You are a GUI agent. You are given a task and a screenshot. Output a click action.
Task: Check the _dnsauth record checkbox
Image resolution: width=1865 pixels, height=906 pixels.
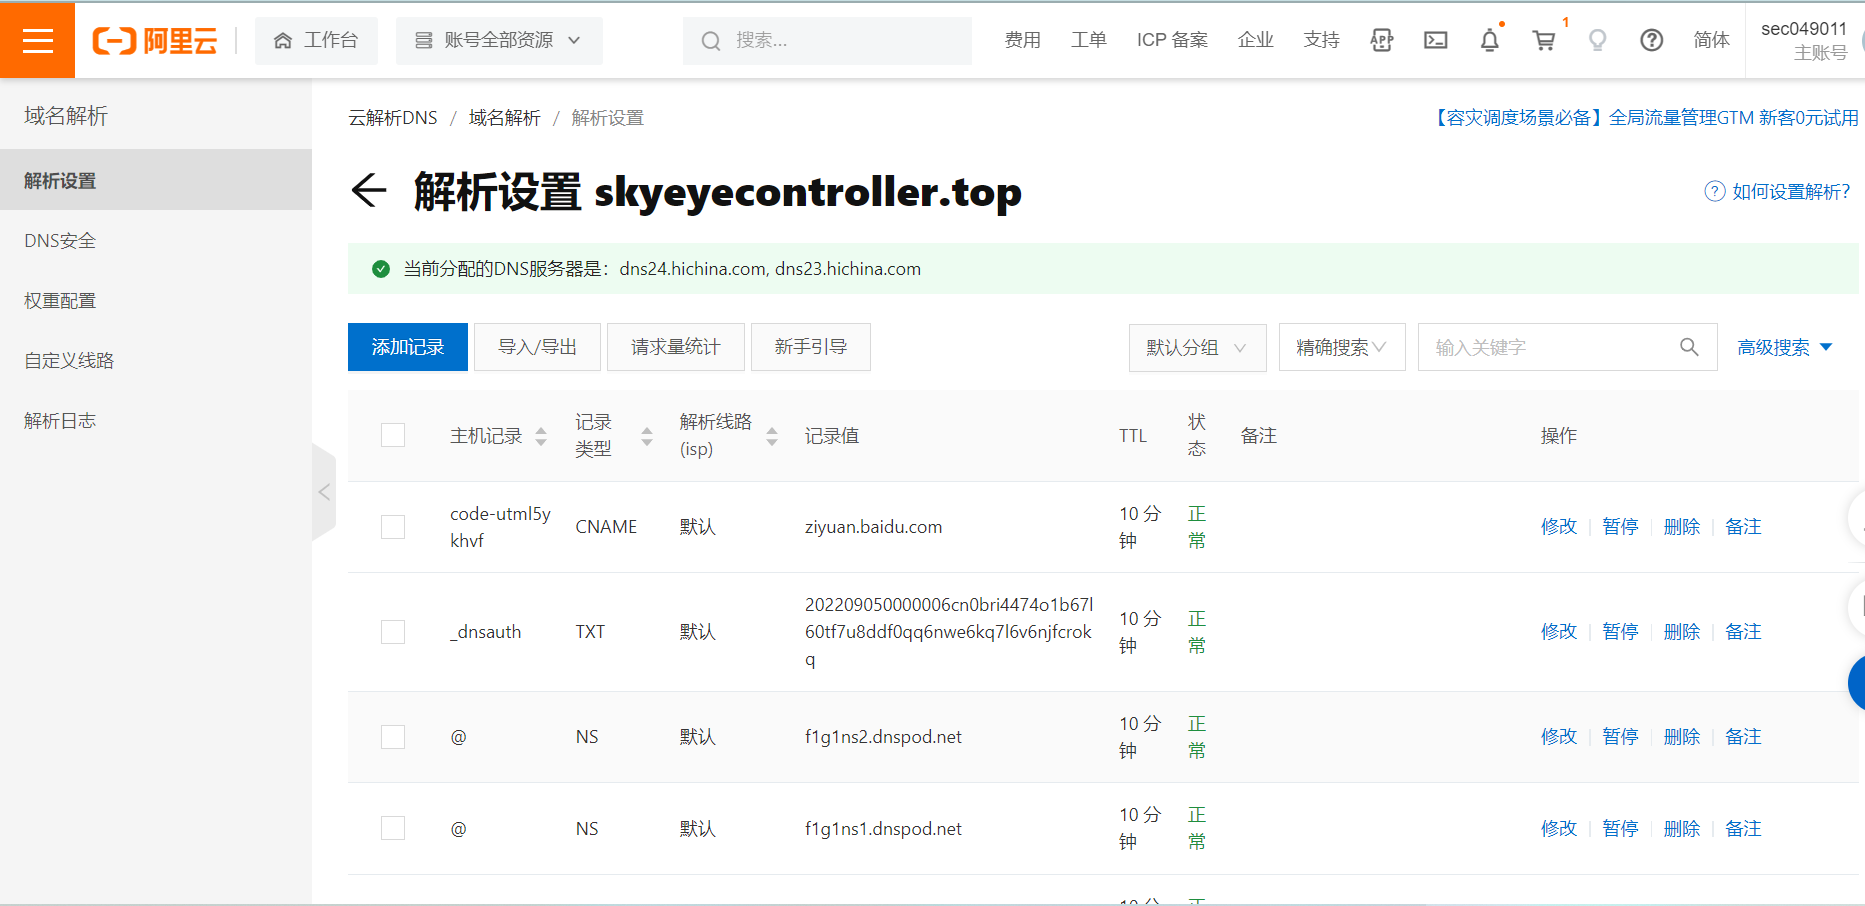point(393,632)
